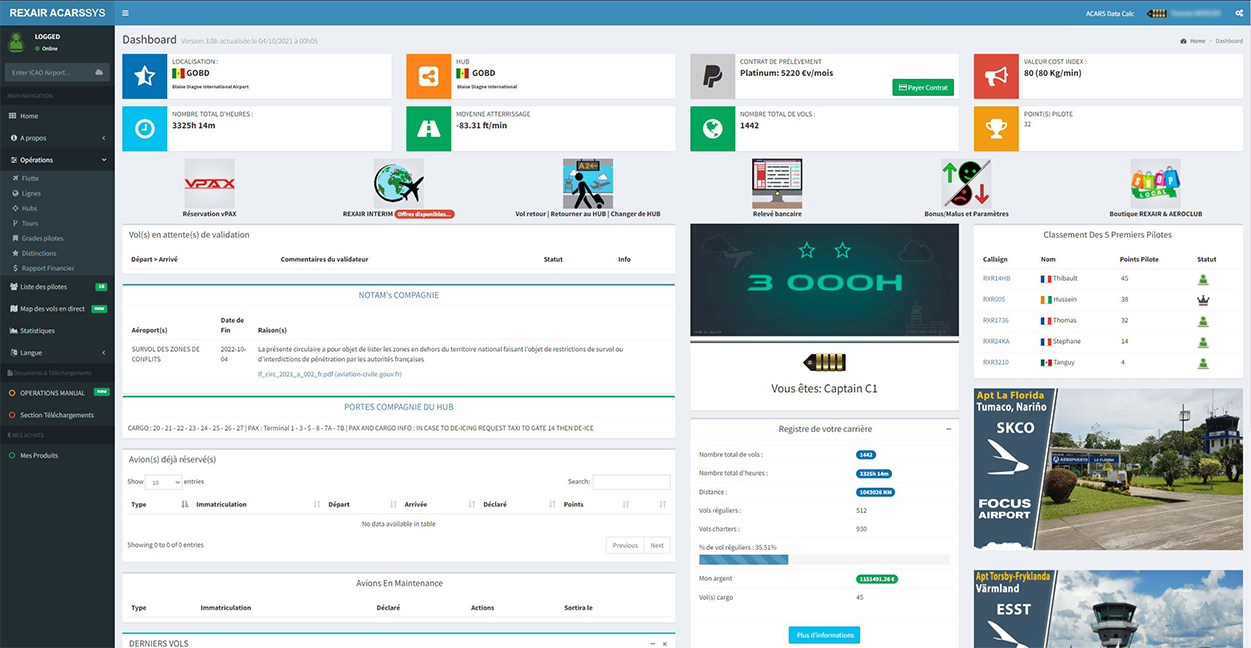The width and height of the screenshot is (1251, 648).
Task: Expand the A propos sidebar menu
Action: click(57, 138)
